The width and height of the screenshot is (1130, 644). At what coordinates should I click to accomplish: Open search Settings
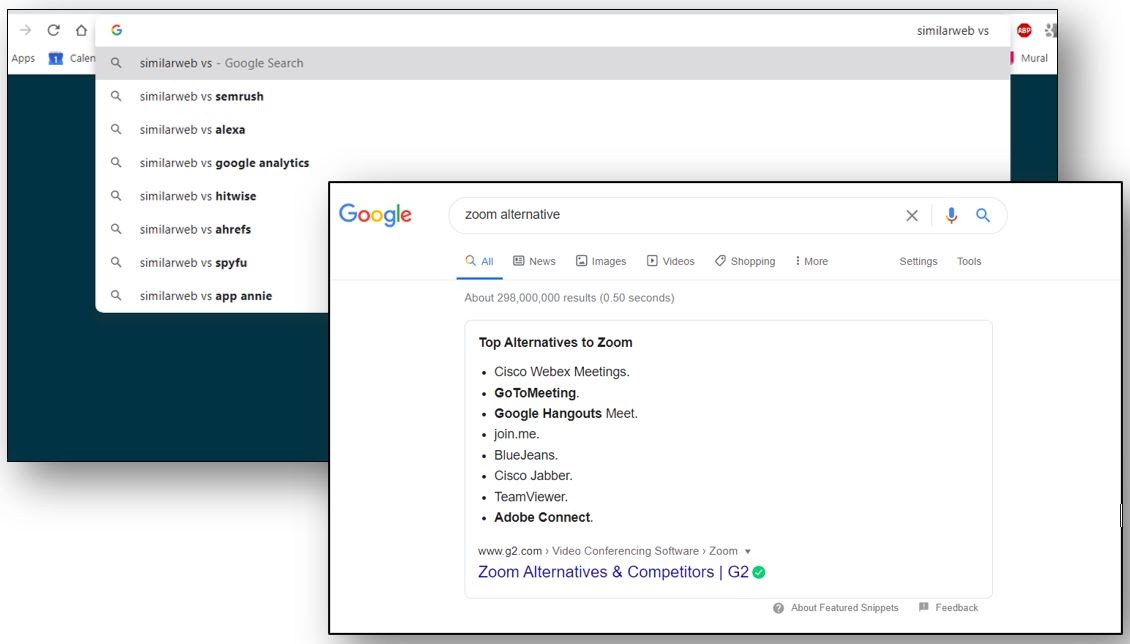pos(918,261)
